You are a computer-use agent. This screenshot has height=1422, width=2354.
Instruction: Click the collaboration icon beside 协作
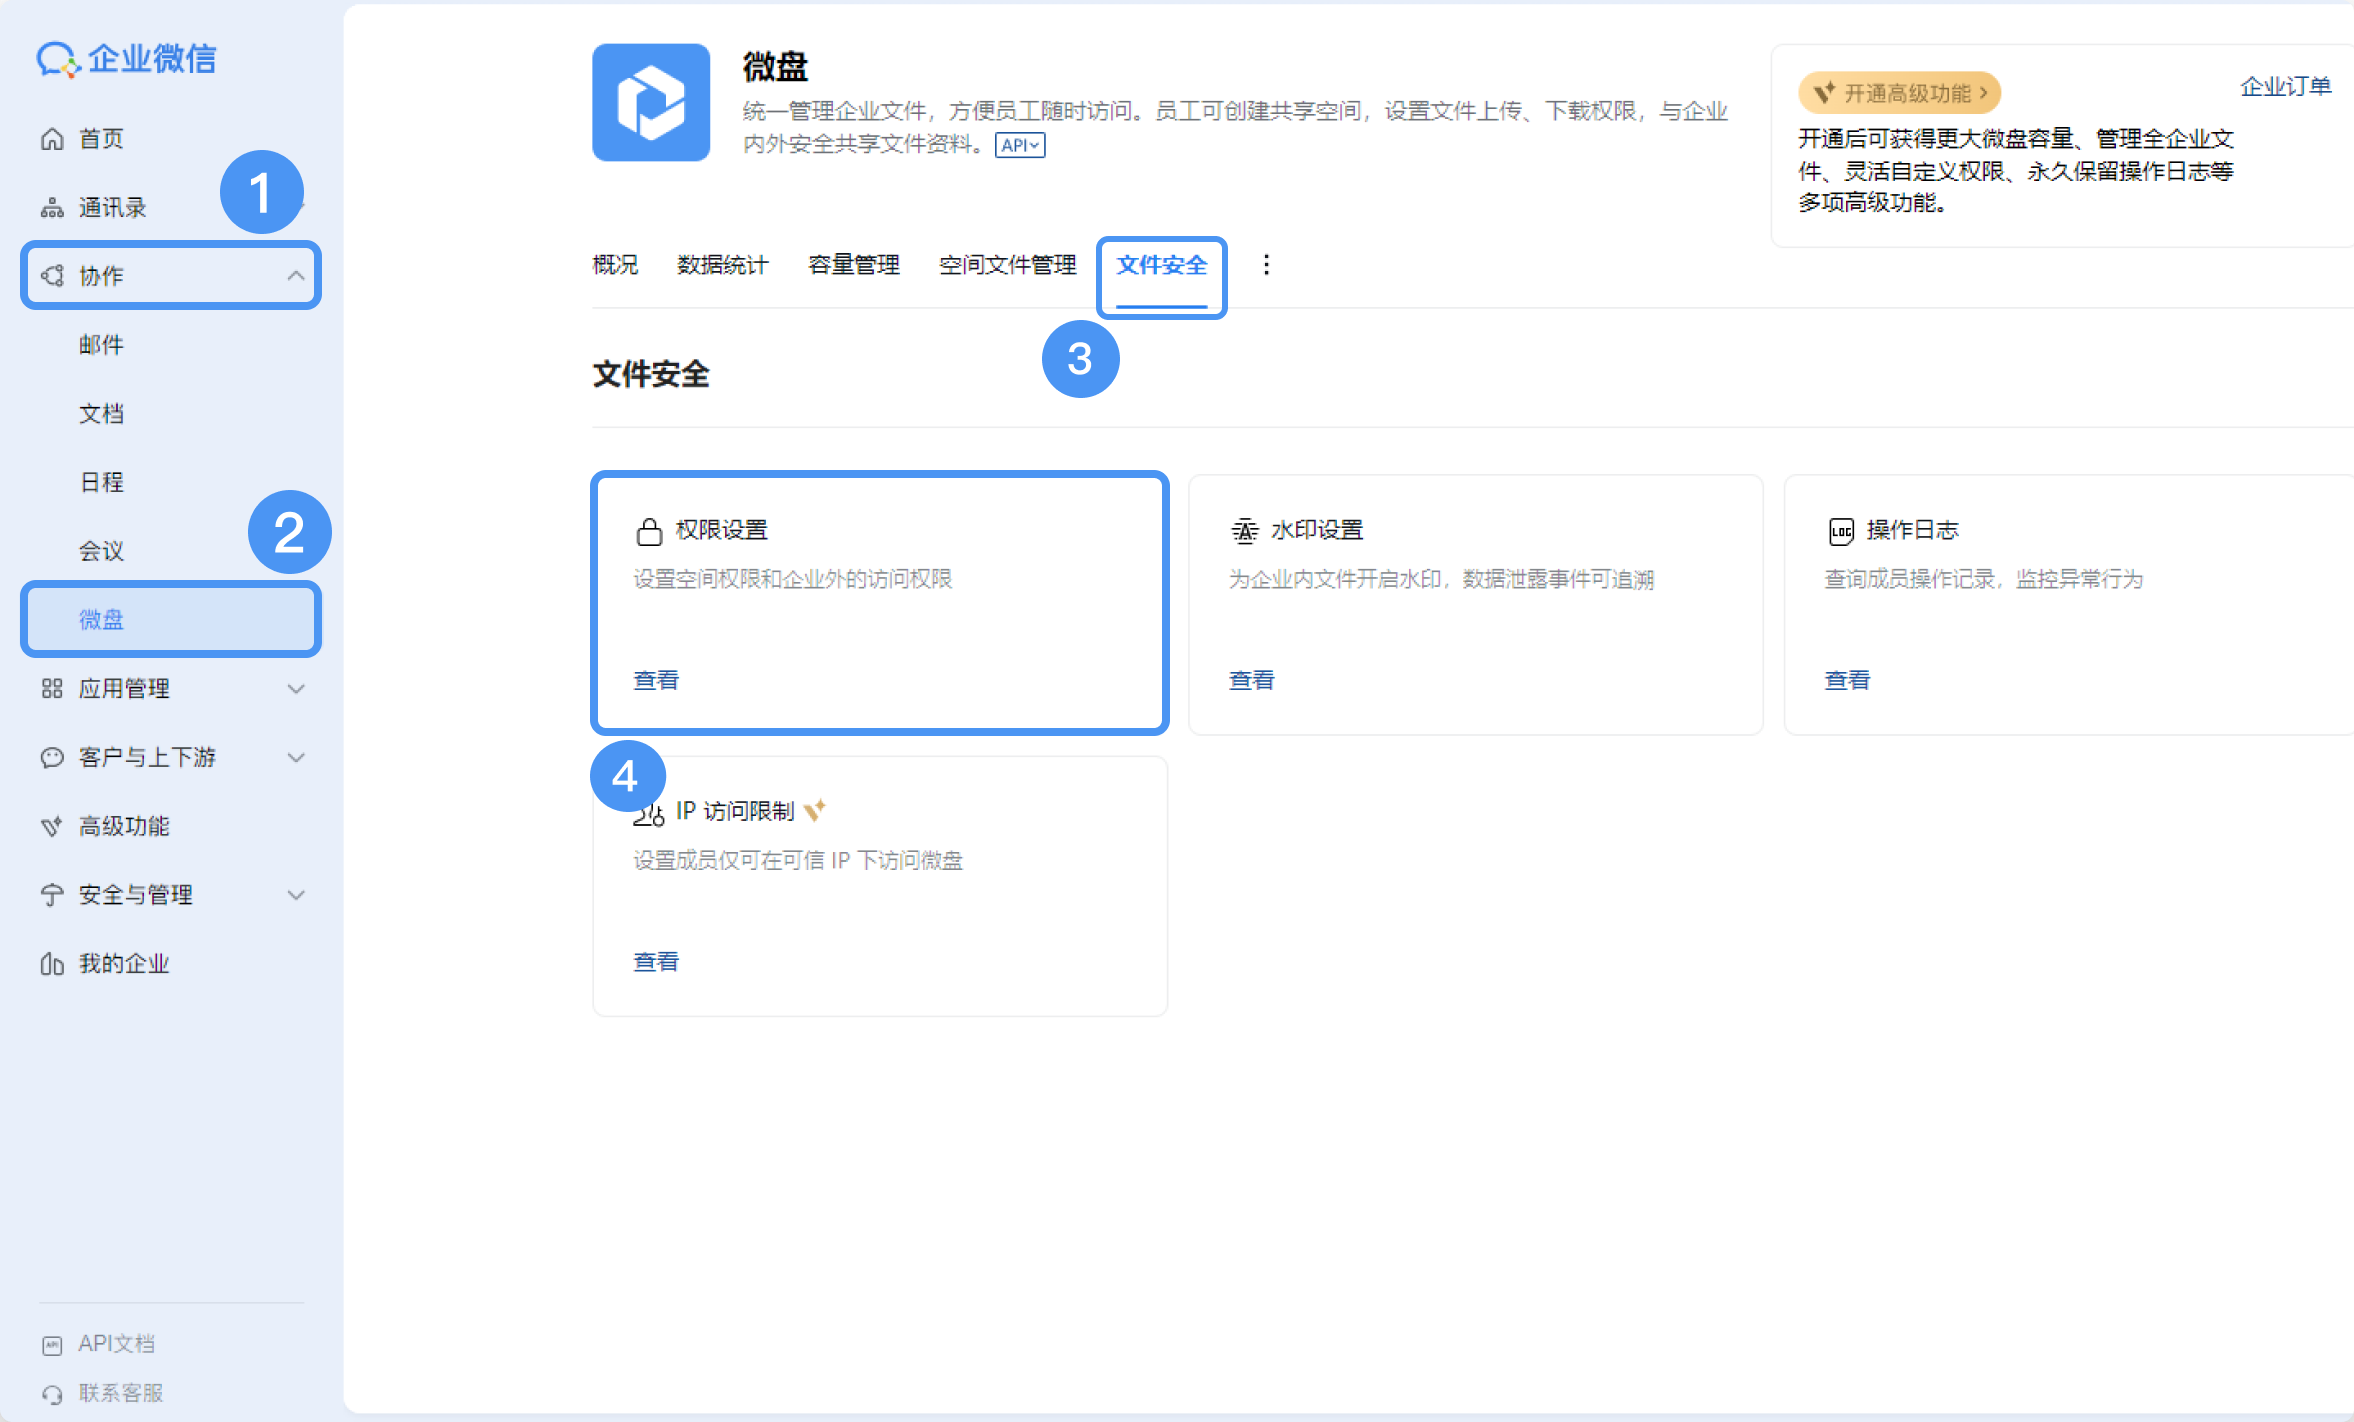pyautogui.click(x=52, y=276)
